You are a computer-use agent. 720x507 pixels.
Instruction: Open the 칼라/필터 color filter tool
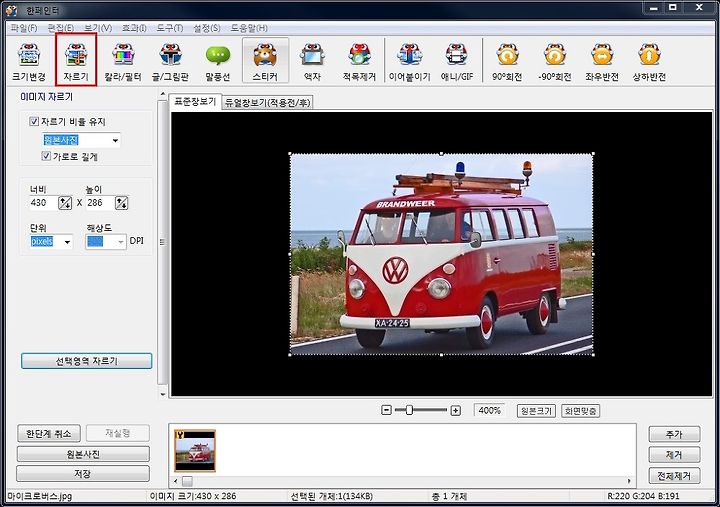(x=123, y=62)
